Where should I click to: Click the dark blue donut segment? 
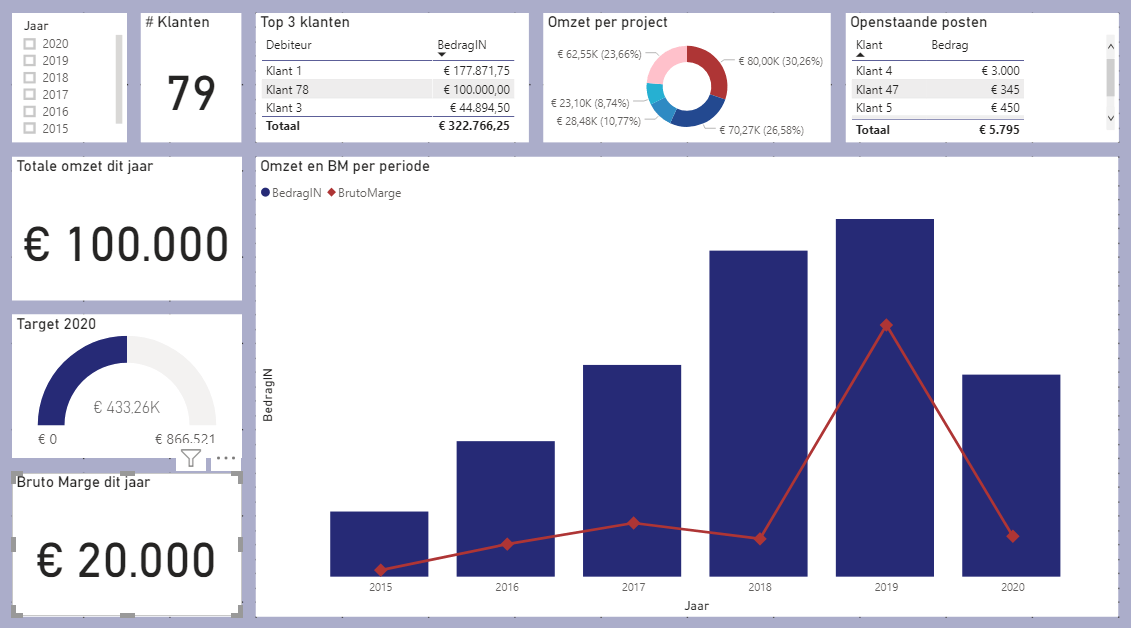coord(697,115)
